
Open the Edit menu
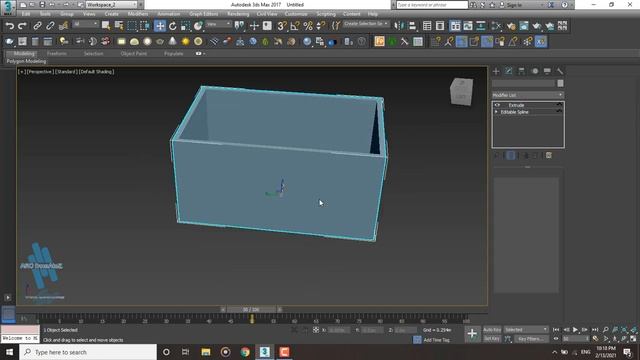coord(26,14)
